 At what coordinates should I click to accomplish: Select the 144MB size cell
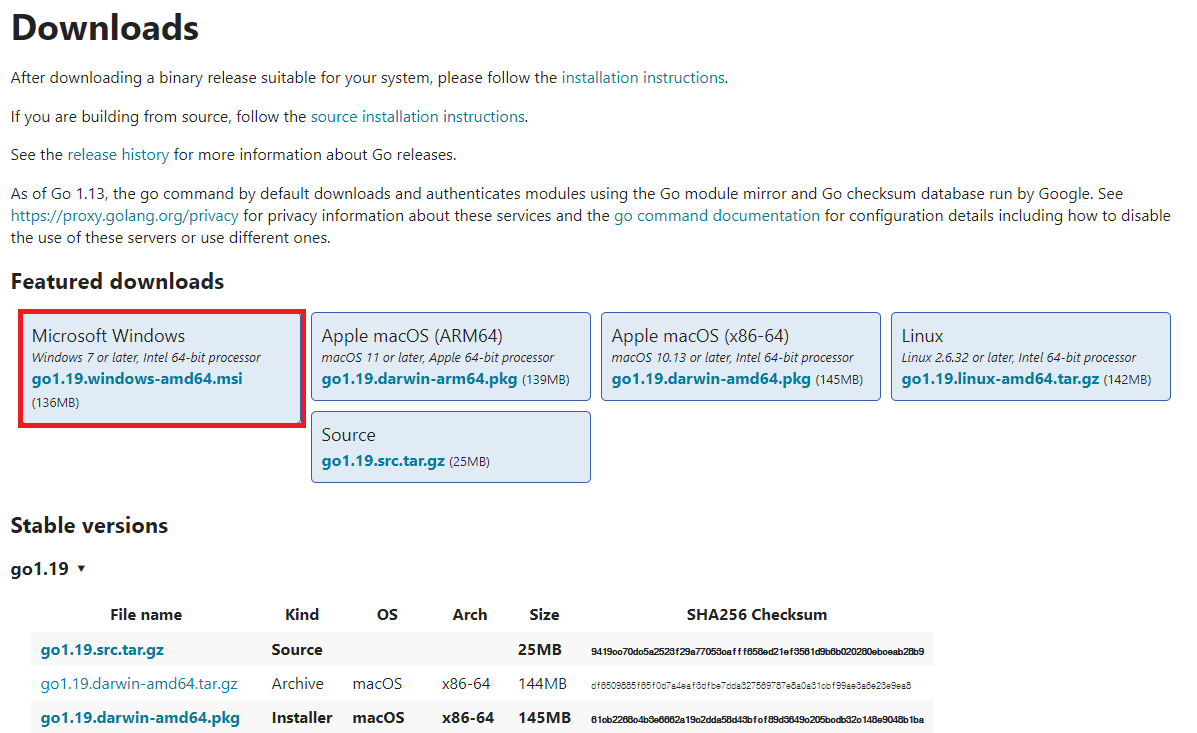543,684
